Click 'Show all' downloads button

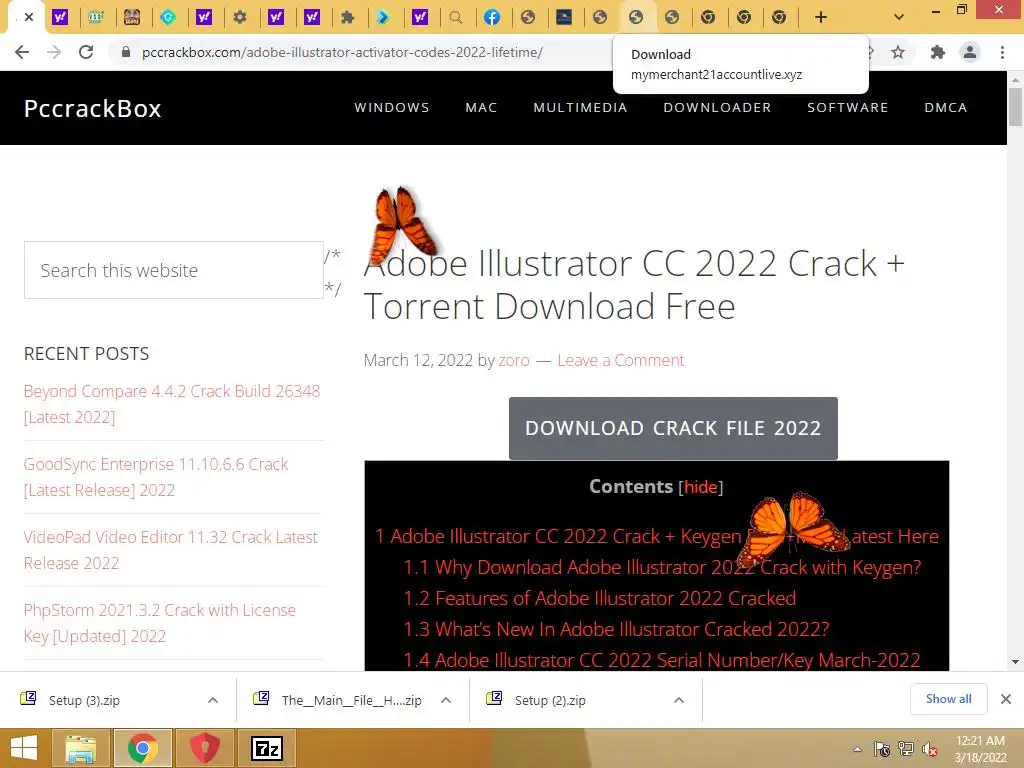948,699
